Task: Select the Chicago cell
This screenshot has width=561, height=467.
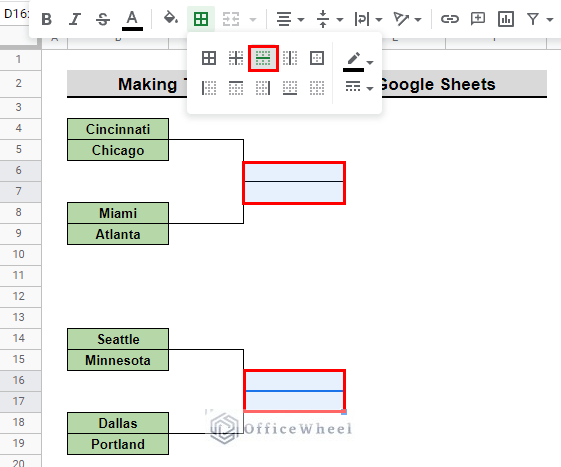Action: click(x=118, y=150)
